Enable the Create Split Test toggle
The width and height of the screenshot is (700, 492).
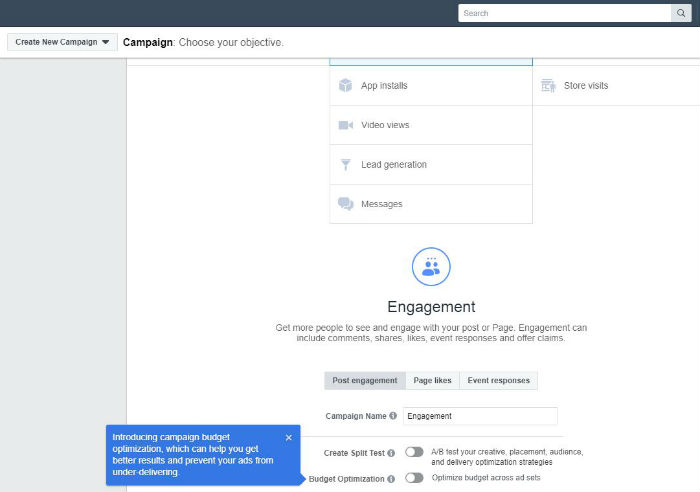click(x=414, y=452)
